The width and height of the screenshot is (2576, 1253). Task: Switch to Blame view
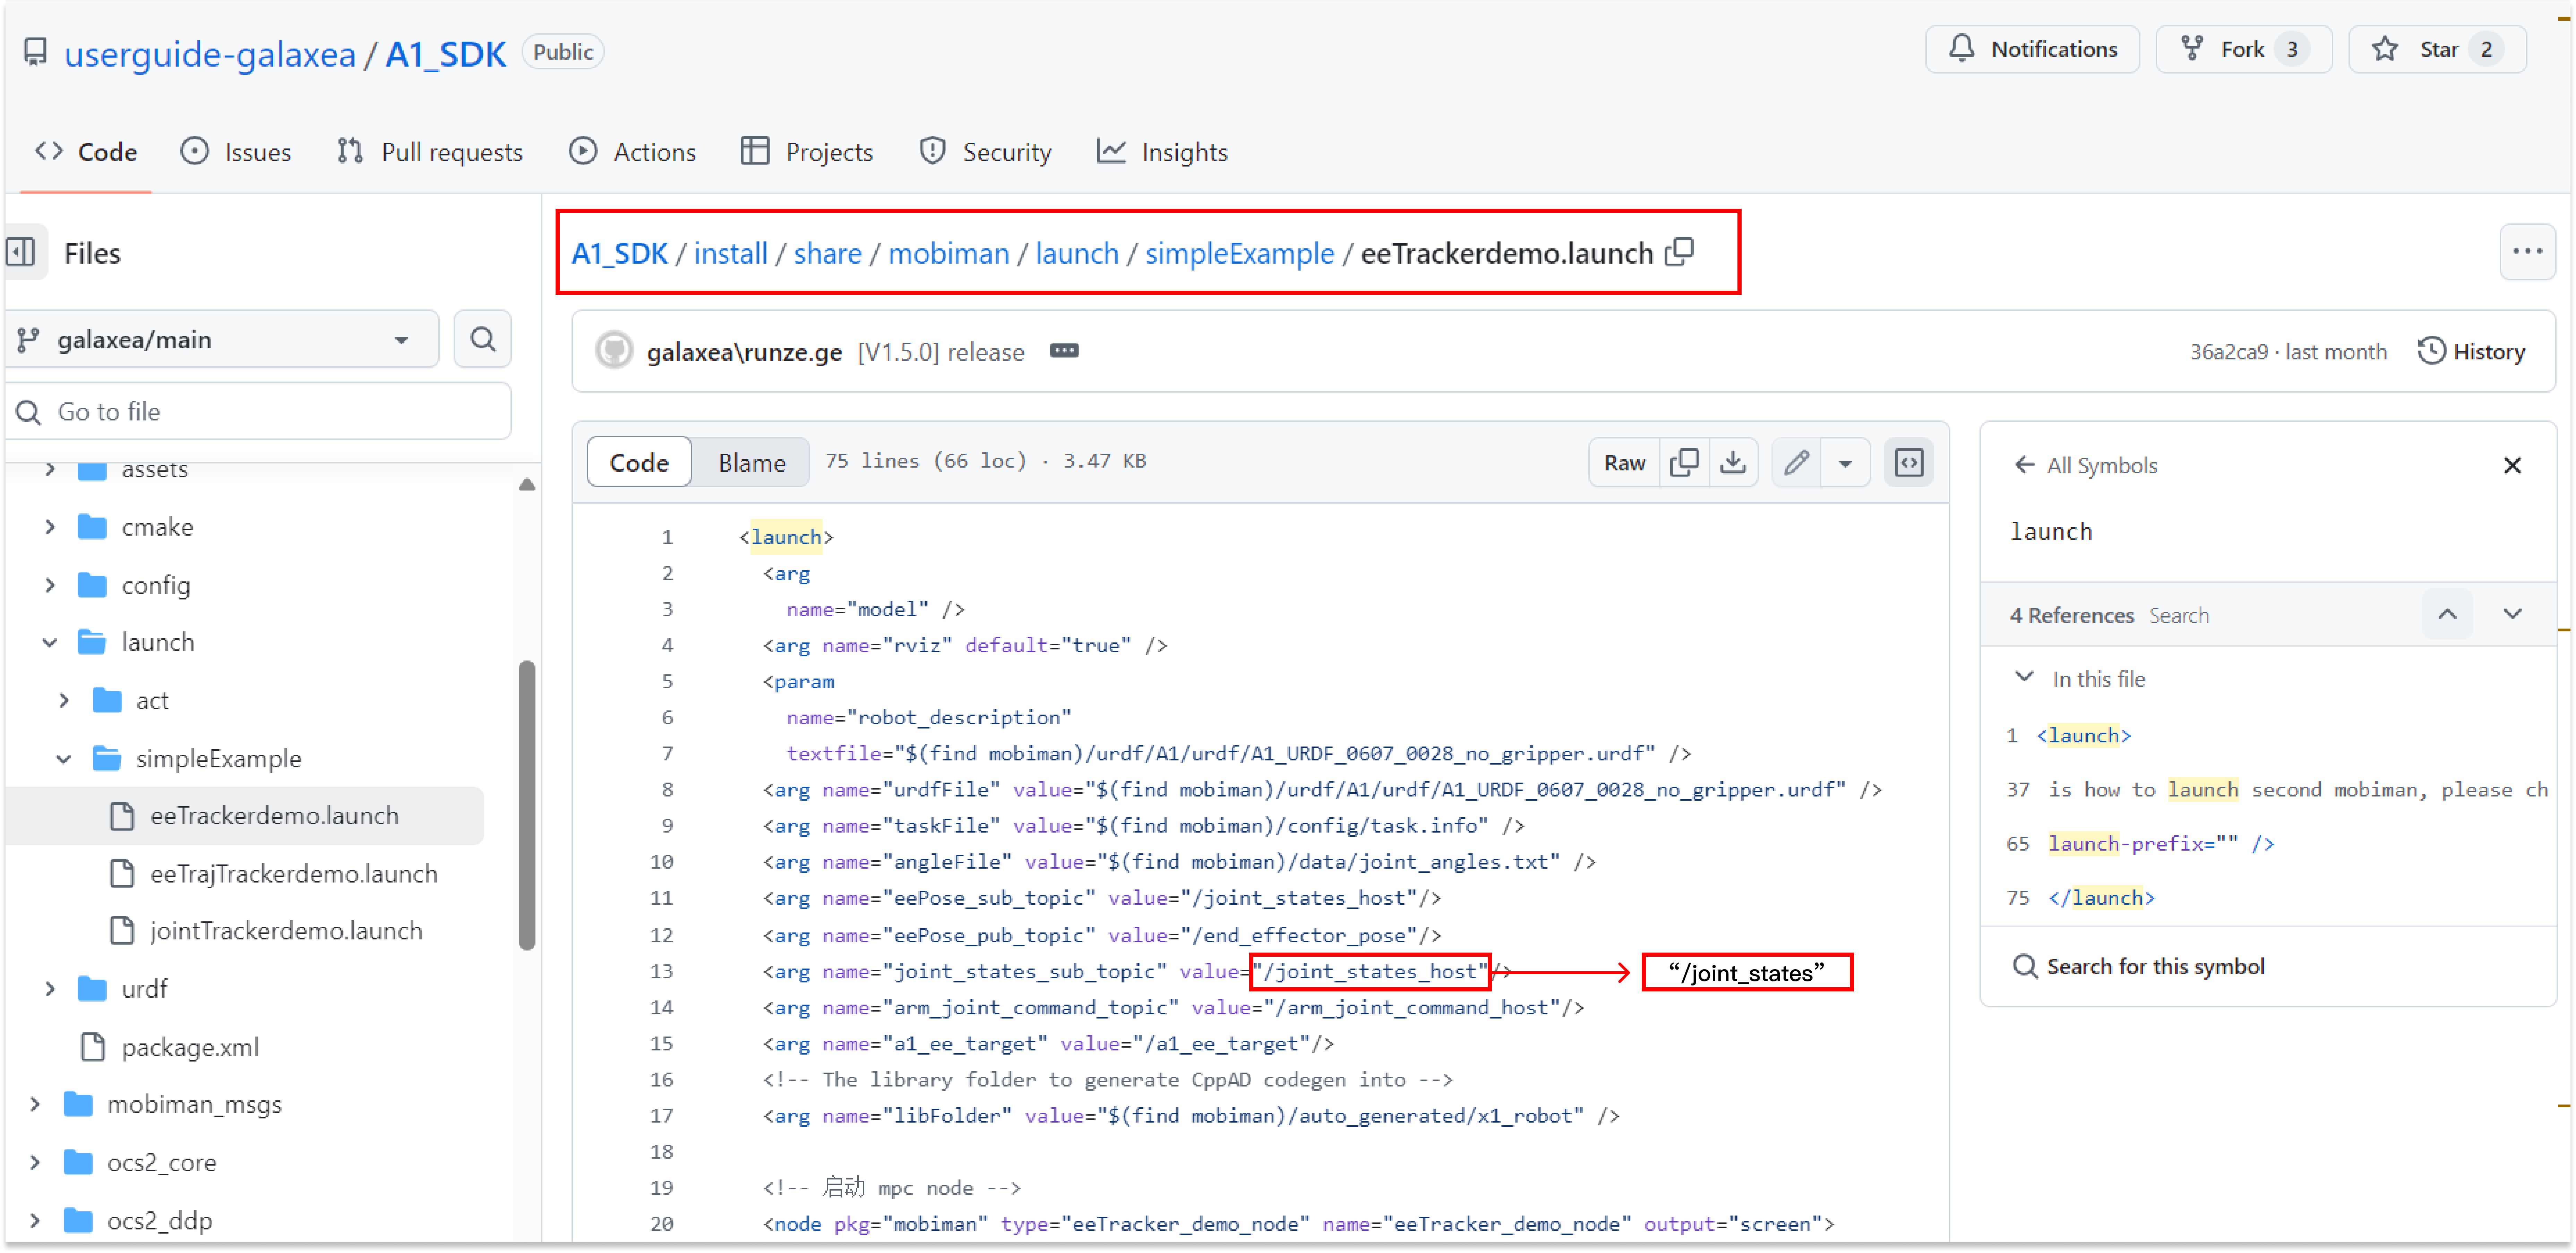(x=751, y=462)
